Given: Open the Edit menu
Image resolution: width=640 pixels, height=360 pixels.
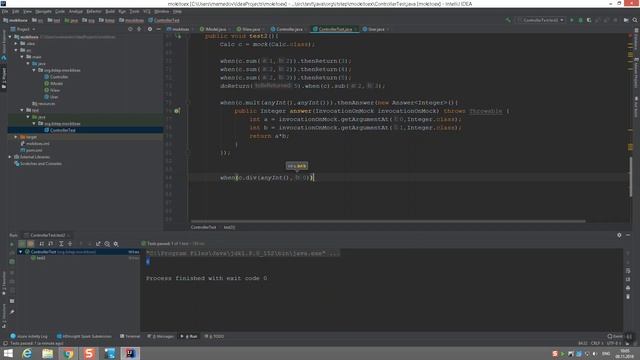Looking at the screenshot, I should click(x=16, y=11).
